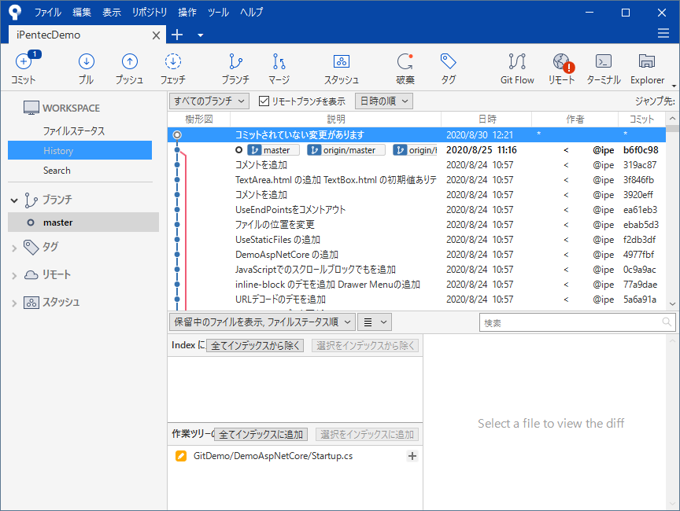Open the date order (日時の順) dropdown

(384, 101)
